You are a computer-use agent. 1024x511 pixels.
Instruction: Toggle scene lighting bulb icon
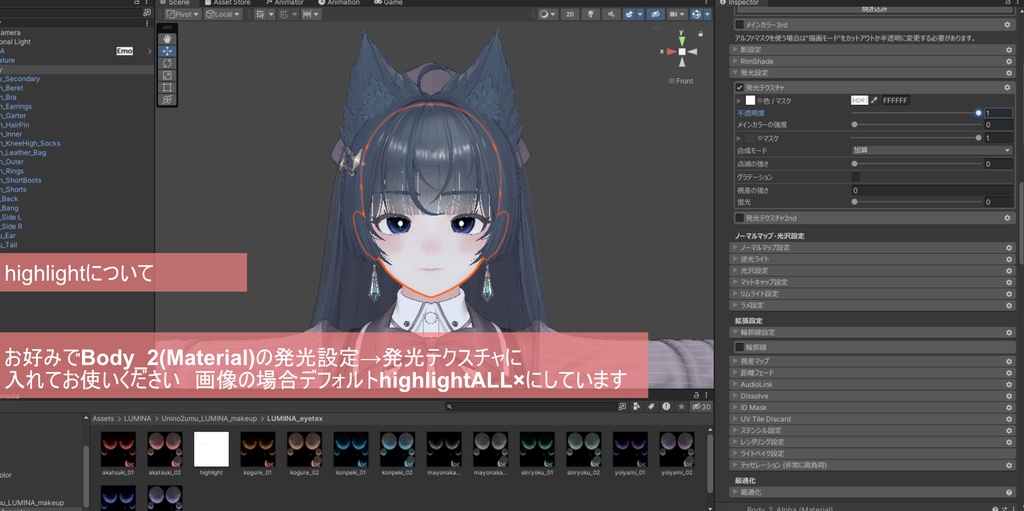[591, 14]
